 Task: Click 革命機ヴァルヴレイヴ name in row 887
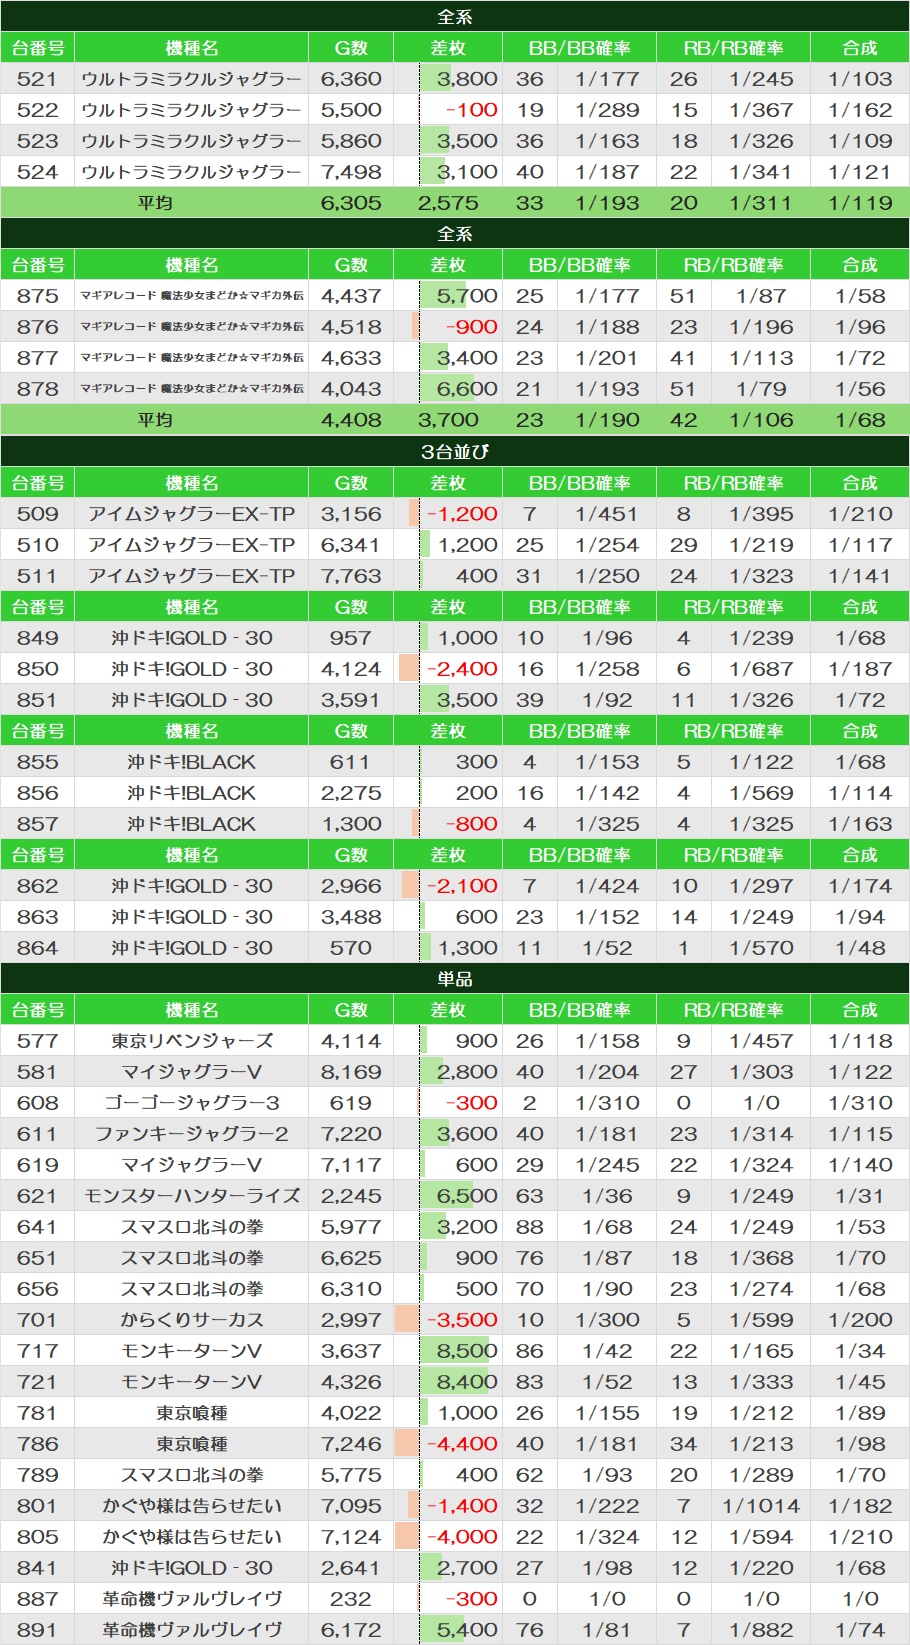(x=191, y=1599)
